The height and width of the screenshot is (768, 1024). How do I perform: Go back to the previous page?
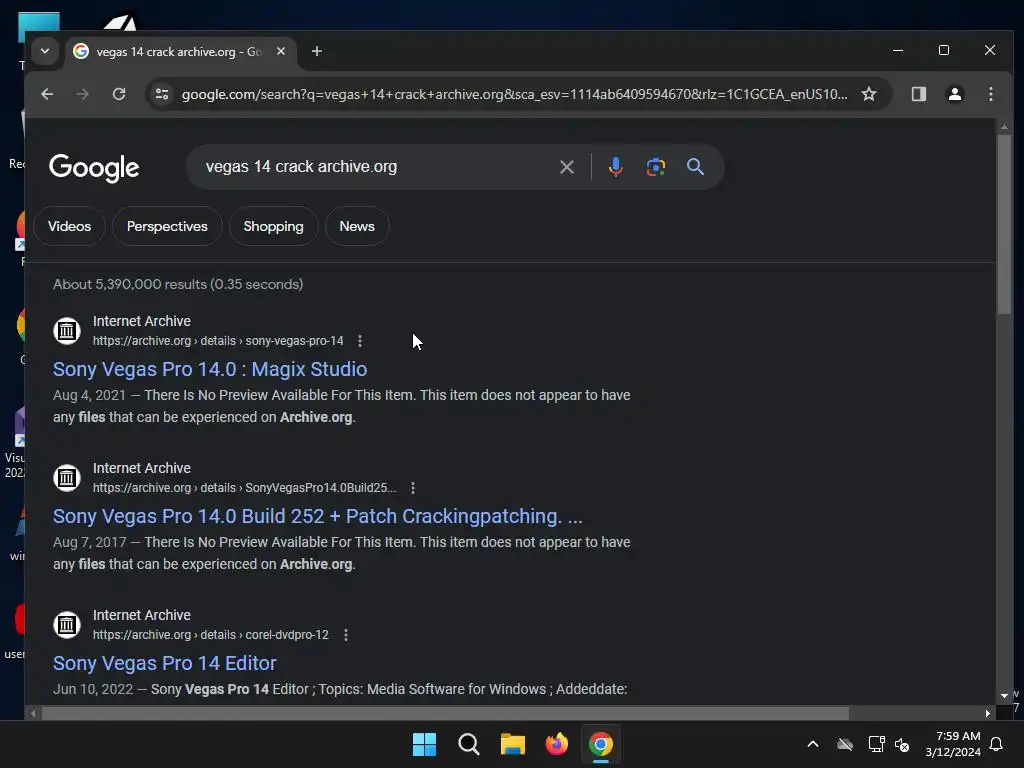tap(47, 94)
